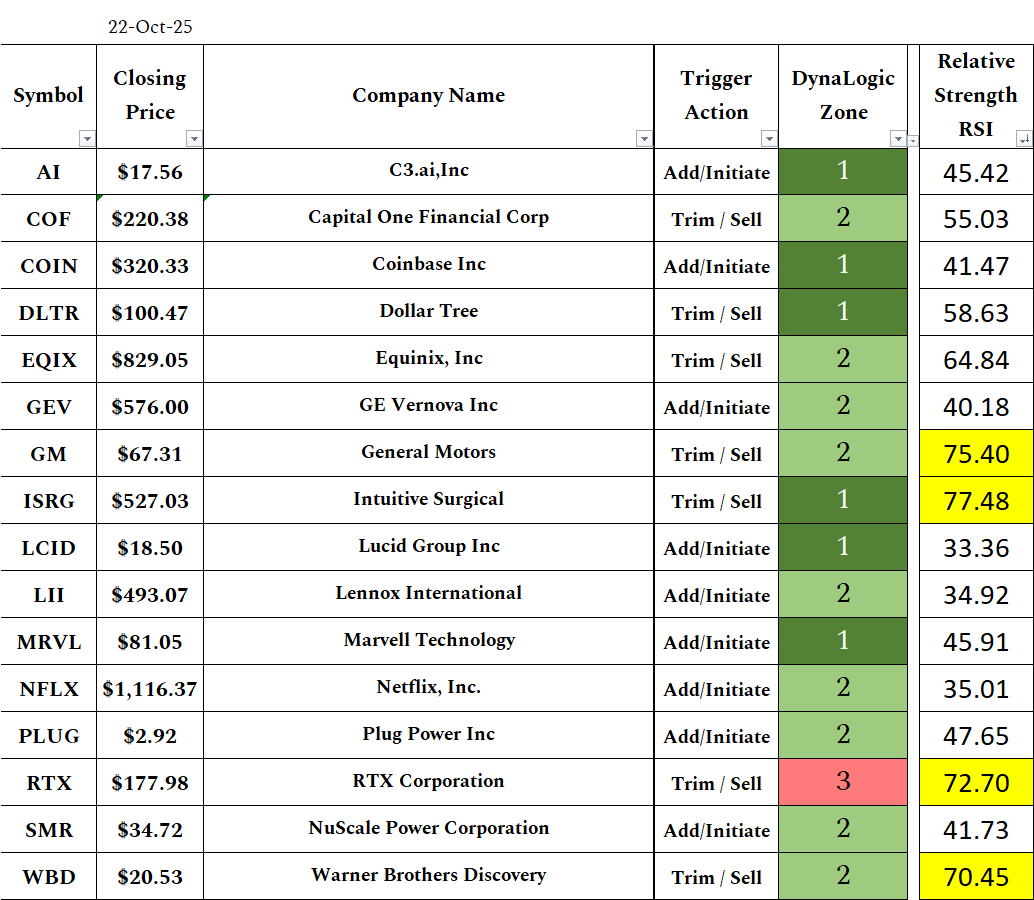Click the ISRG symbol cell
1034x900 pixels.
tap(49, 501)
